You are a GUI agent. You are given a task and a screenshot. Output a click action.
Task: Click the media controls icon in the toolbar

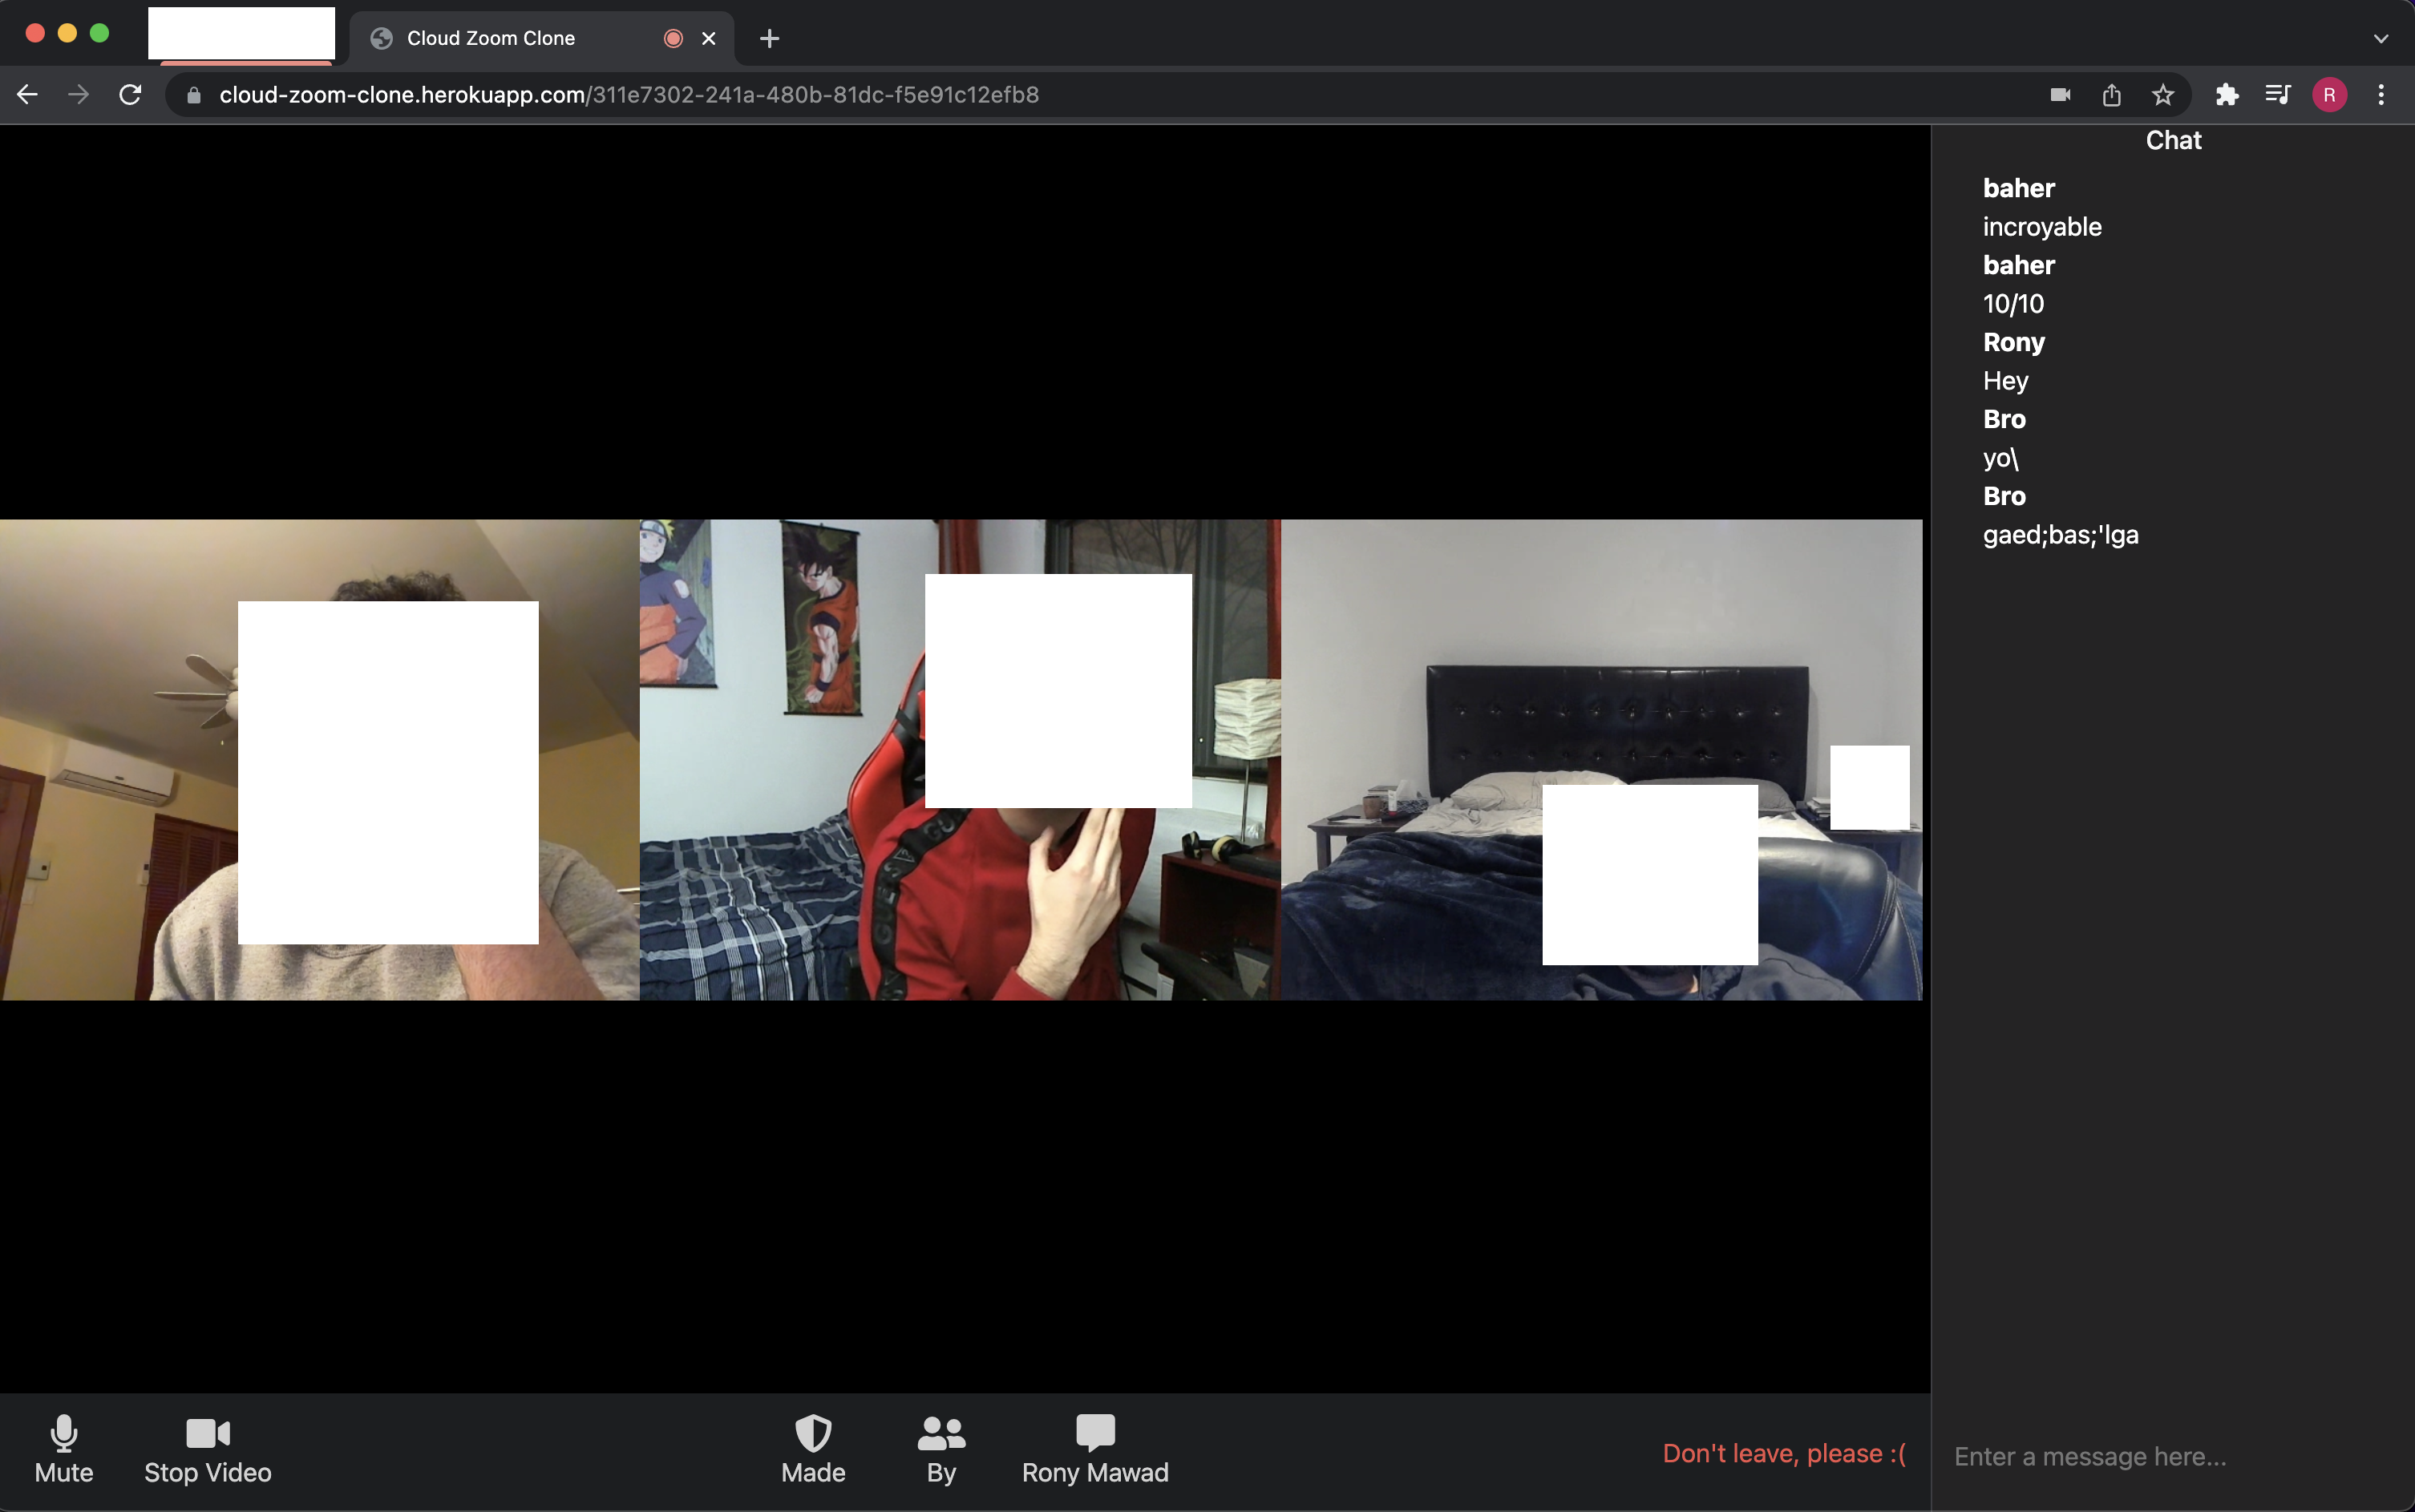click(2278, 94)
